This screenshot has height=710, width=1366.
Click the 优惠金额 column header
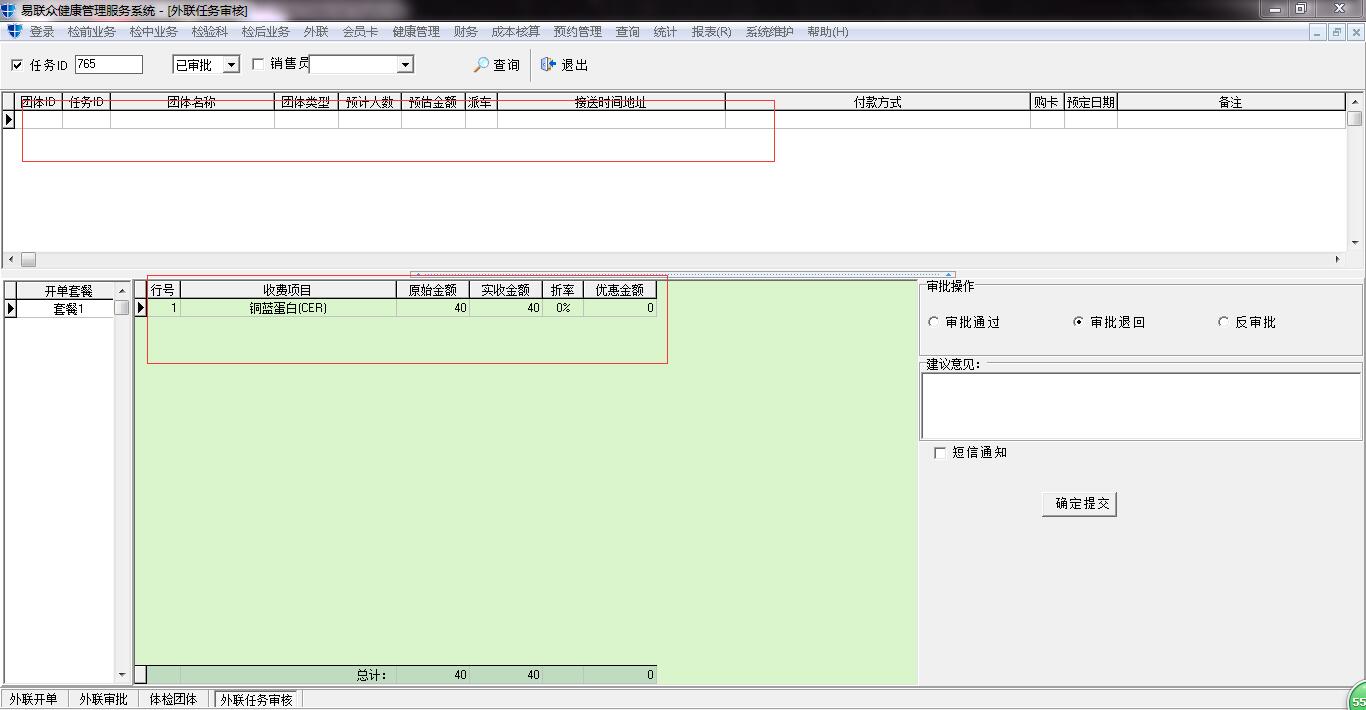(x=620, y=290)
